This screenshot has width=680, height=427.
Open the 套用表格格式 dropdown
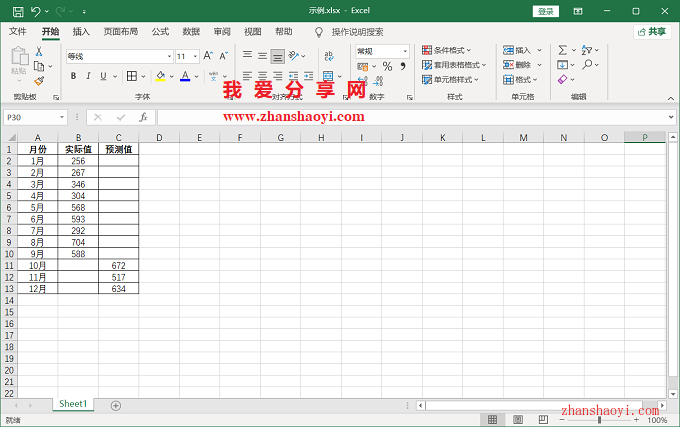454,65
